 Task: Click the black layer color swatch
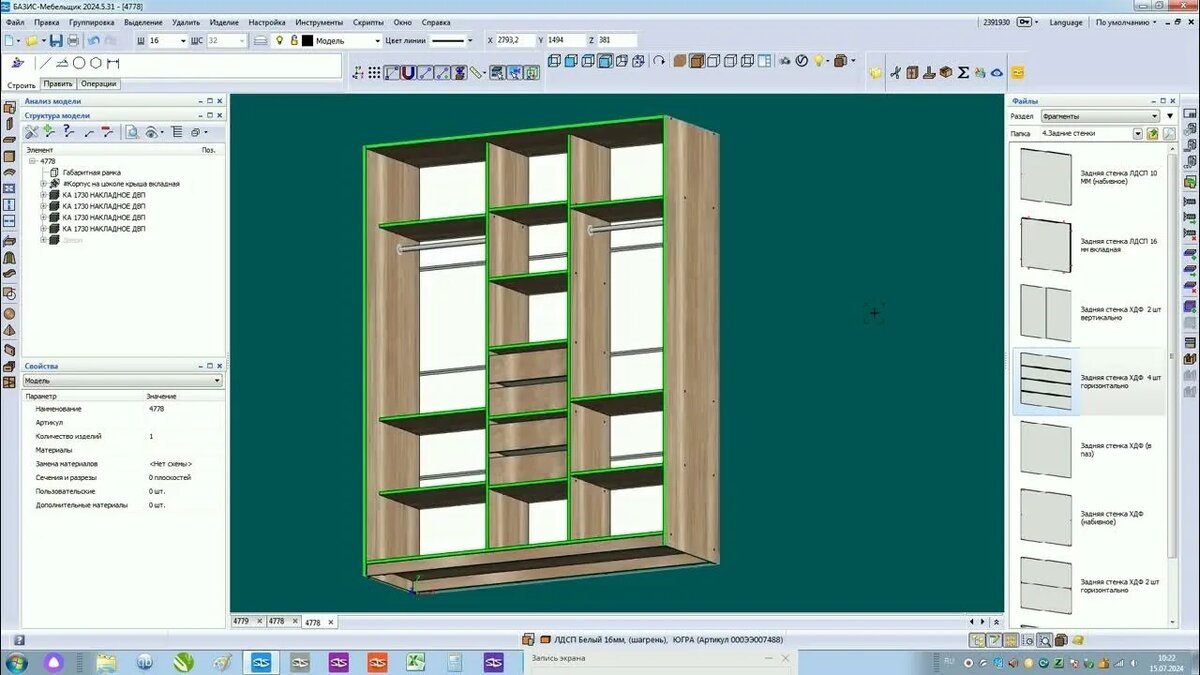coord(308,40)
